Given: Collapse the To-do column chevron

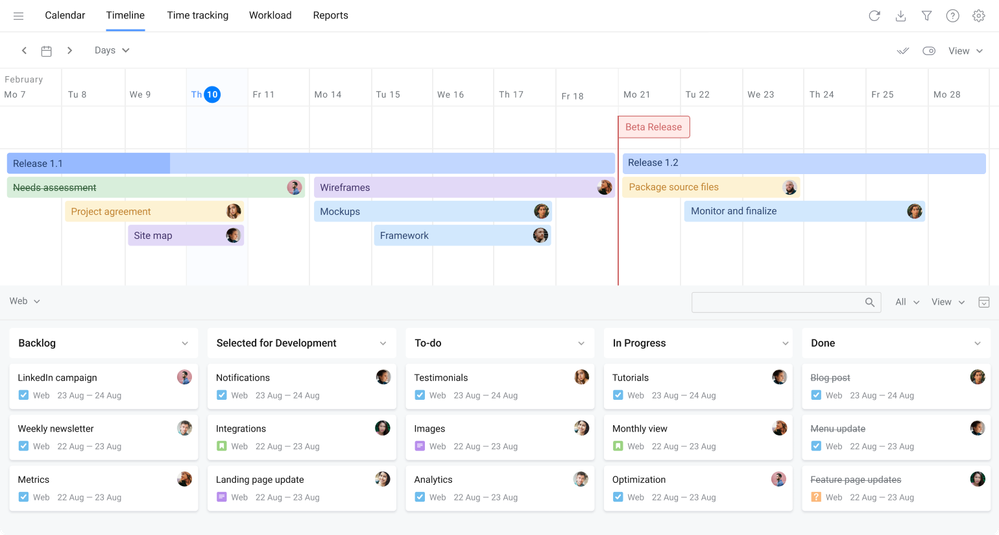Looking at the screenshot, I should click(x=581, y=343).
